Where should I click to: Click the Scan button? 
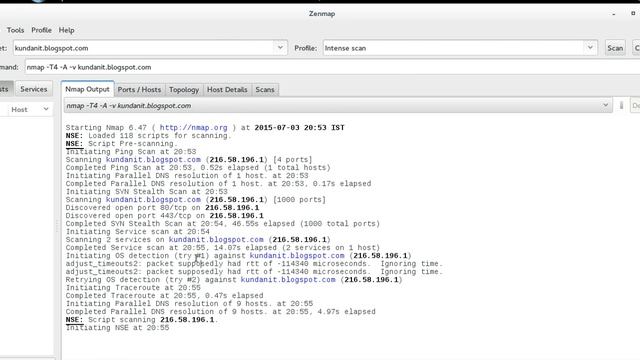coord(615,48)
